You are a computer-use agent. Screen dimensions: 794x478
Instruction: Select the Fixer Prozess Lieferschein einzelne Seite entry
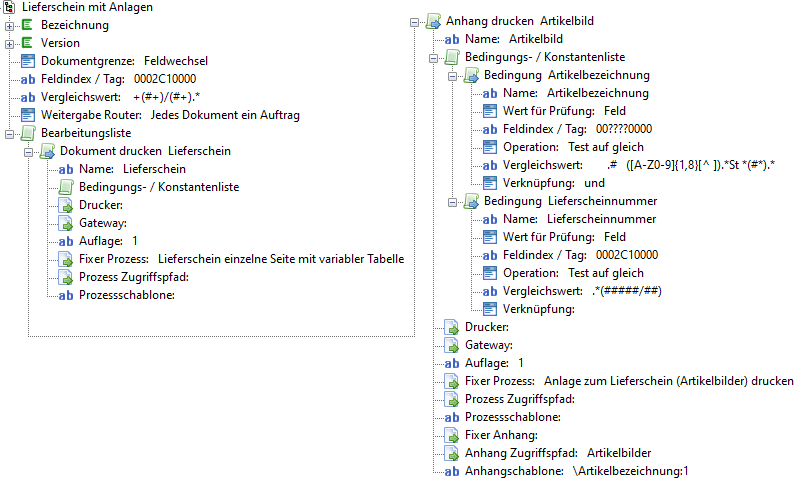pyautogui.click(x=240, y=259)
